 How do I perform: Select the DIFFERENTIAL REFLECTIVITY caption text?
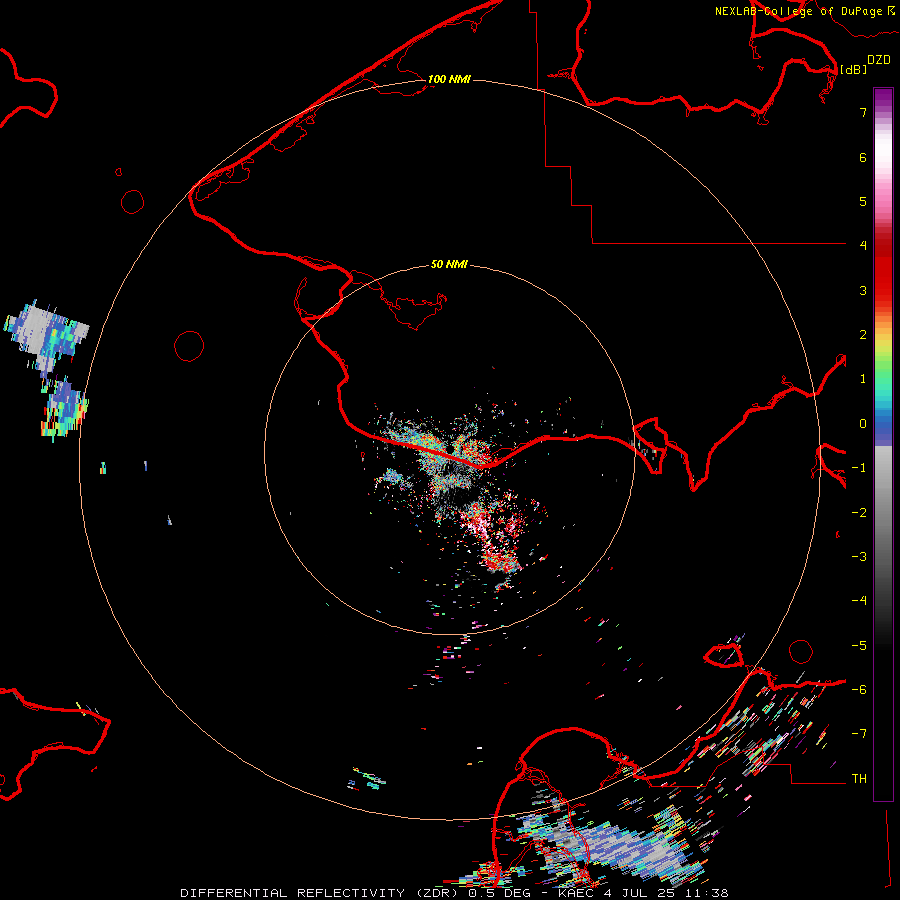(x=292, y=893)
